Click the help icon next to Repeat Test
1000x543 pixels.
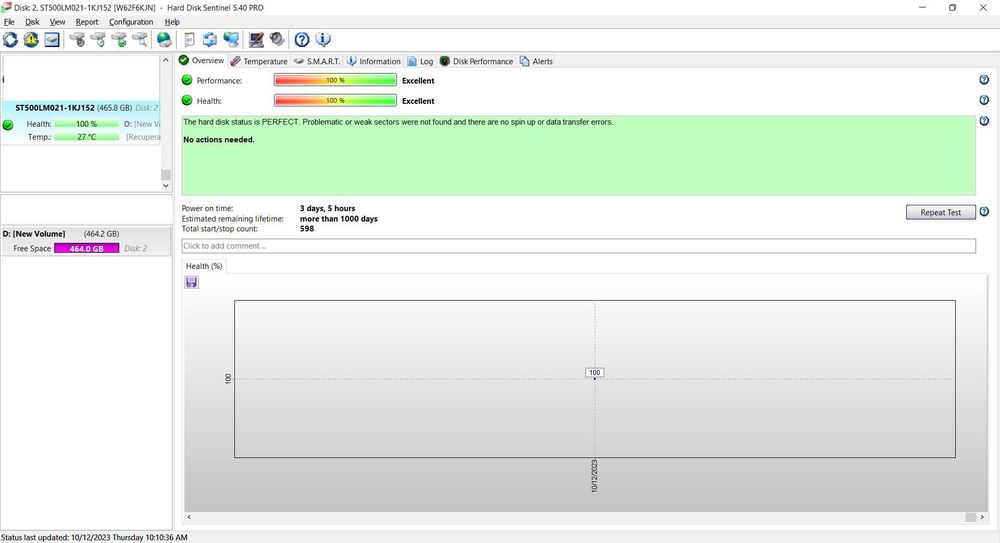(x=984, y=212)
